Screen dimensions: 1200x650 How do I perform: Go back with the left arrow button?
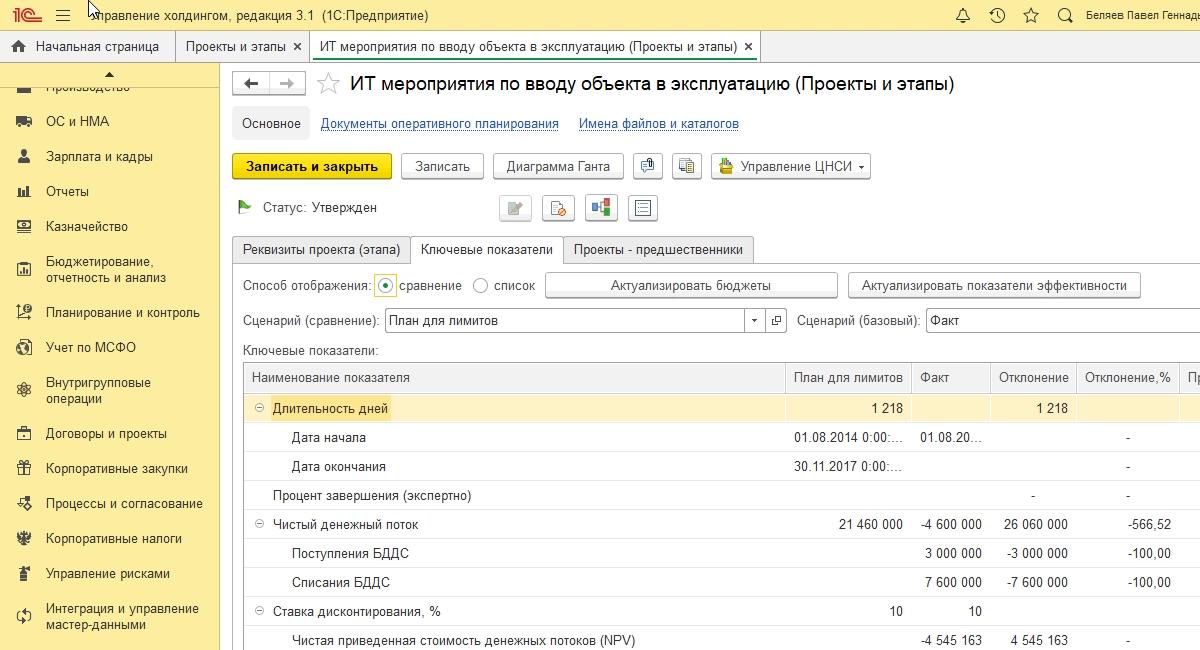click(x=251, y=84)
